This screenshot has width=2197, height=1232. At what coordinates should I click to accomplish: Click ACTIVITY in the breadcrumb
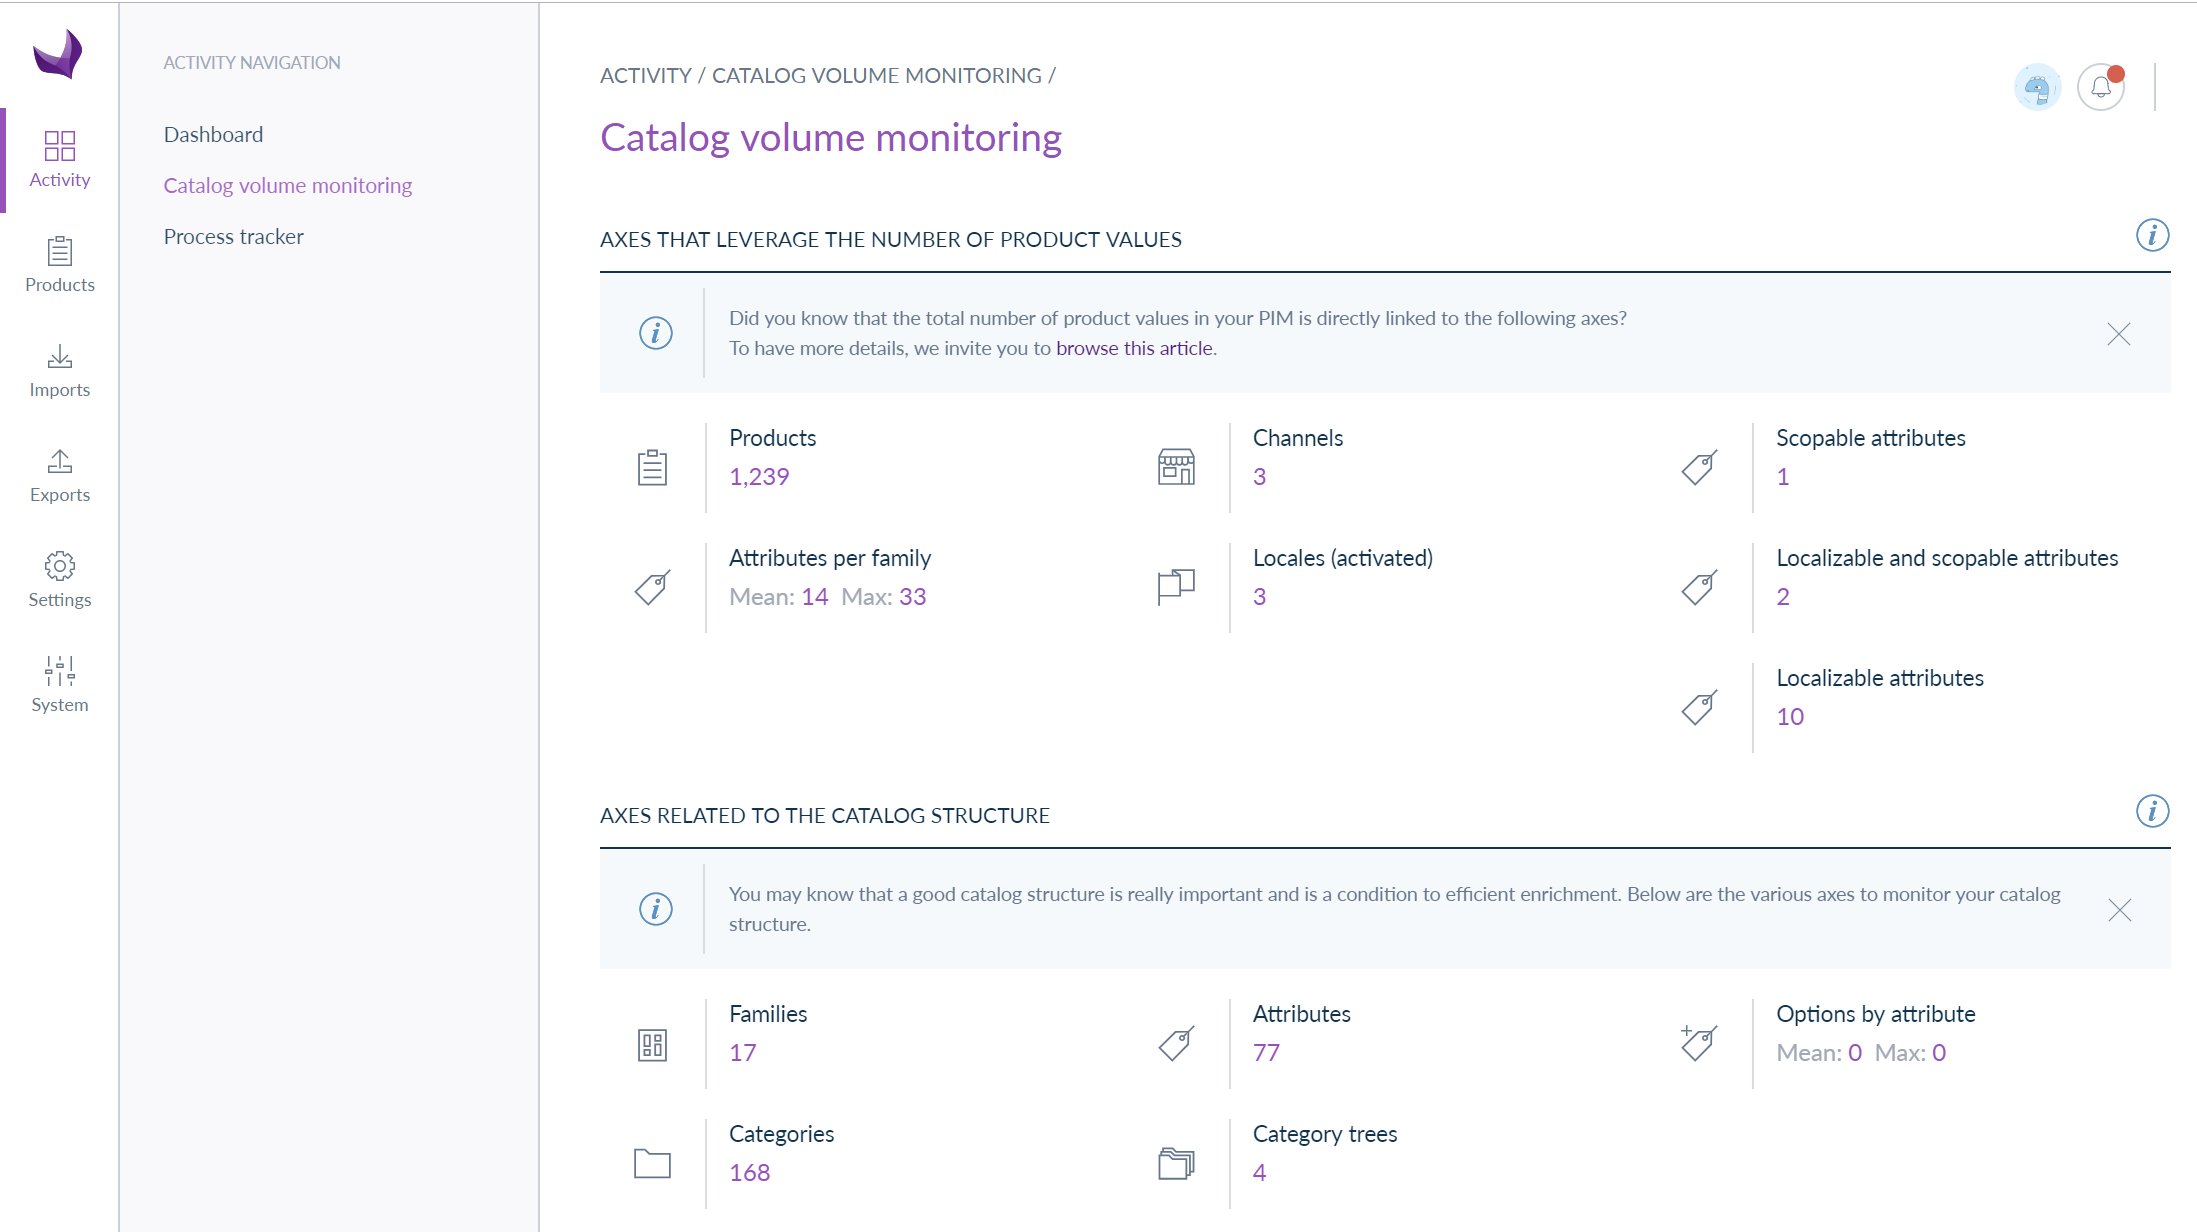click(645, 76)
